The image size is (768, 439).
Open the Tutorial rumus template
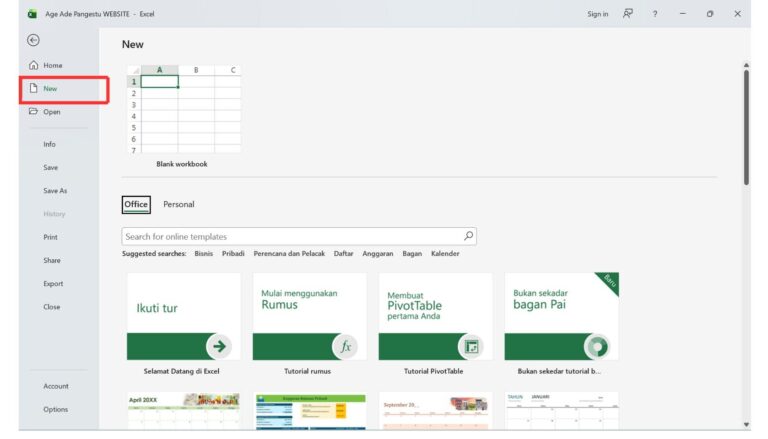point(309,317)
